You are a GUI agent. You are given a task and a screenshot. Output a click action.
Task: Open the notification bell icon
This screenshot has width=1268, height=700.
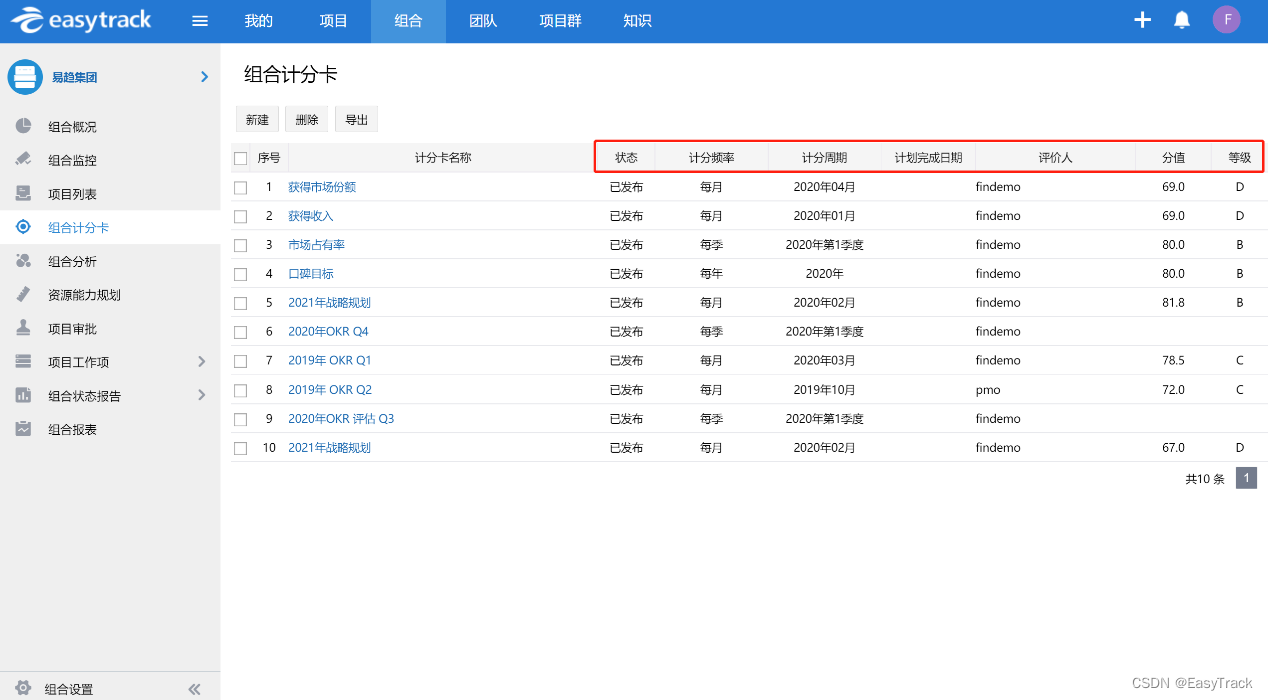click(x=1181, y=19)
